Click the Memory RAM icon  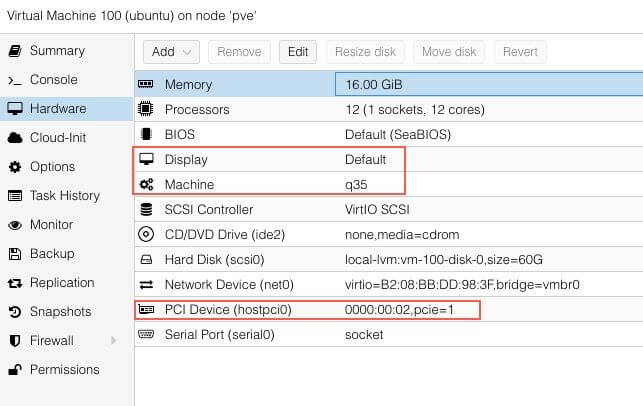[146, 85]
